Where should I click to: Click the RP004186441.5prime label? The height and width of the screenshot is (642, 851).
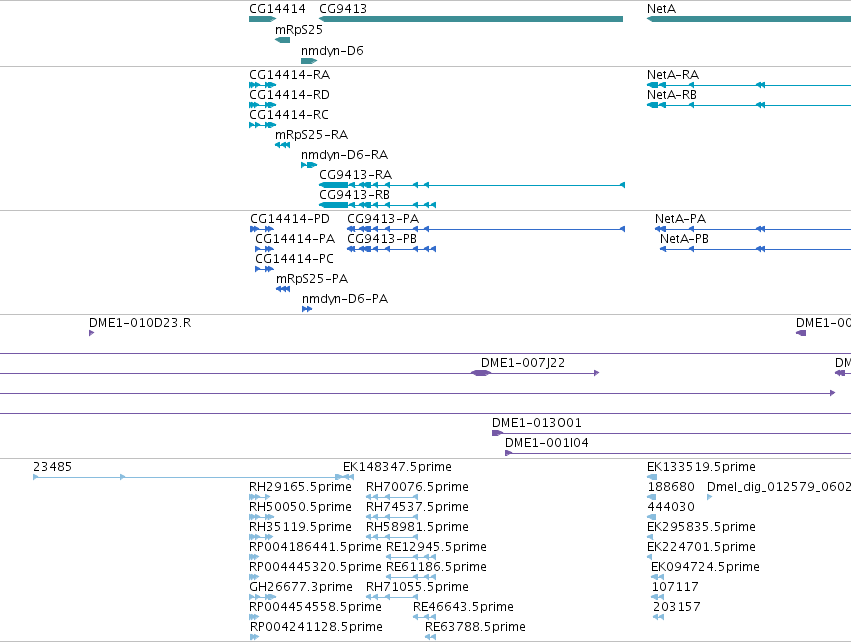[x=315, y=548]
